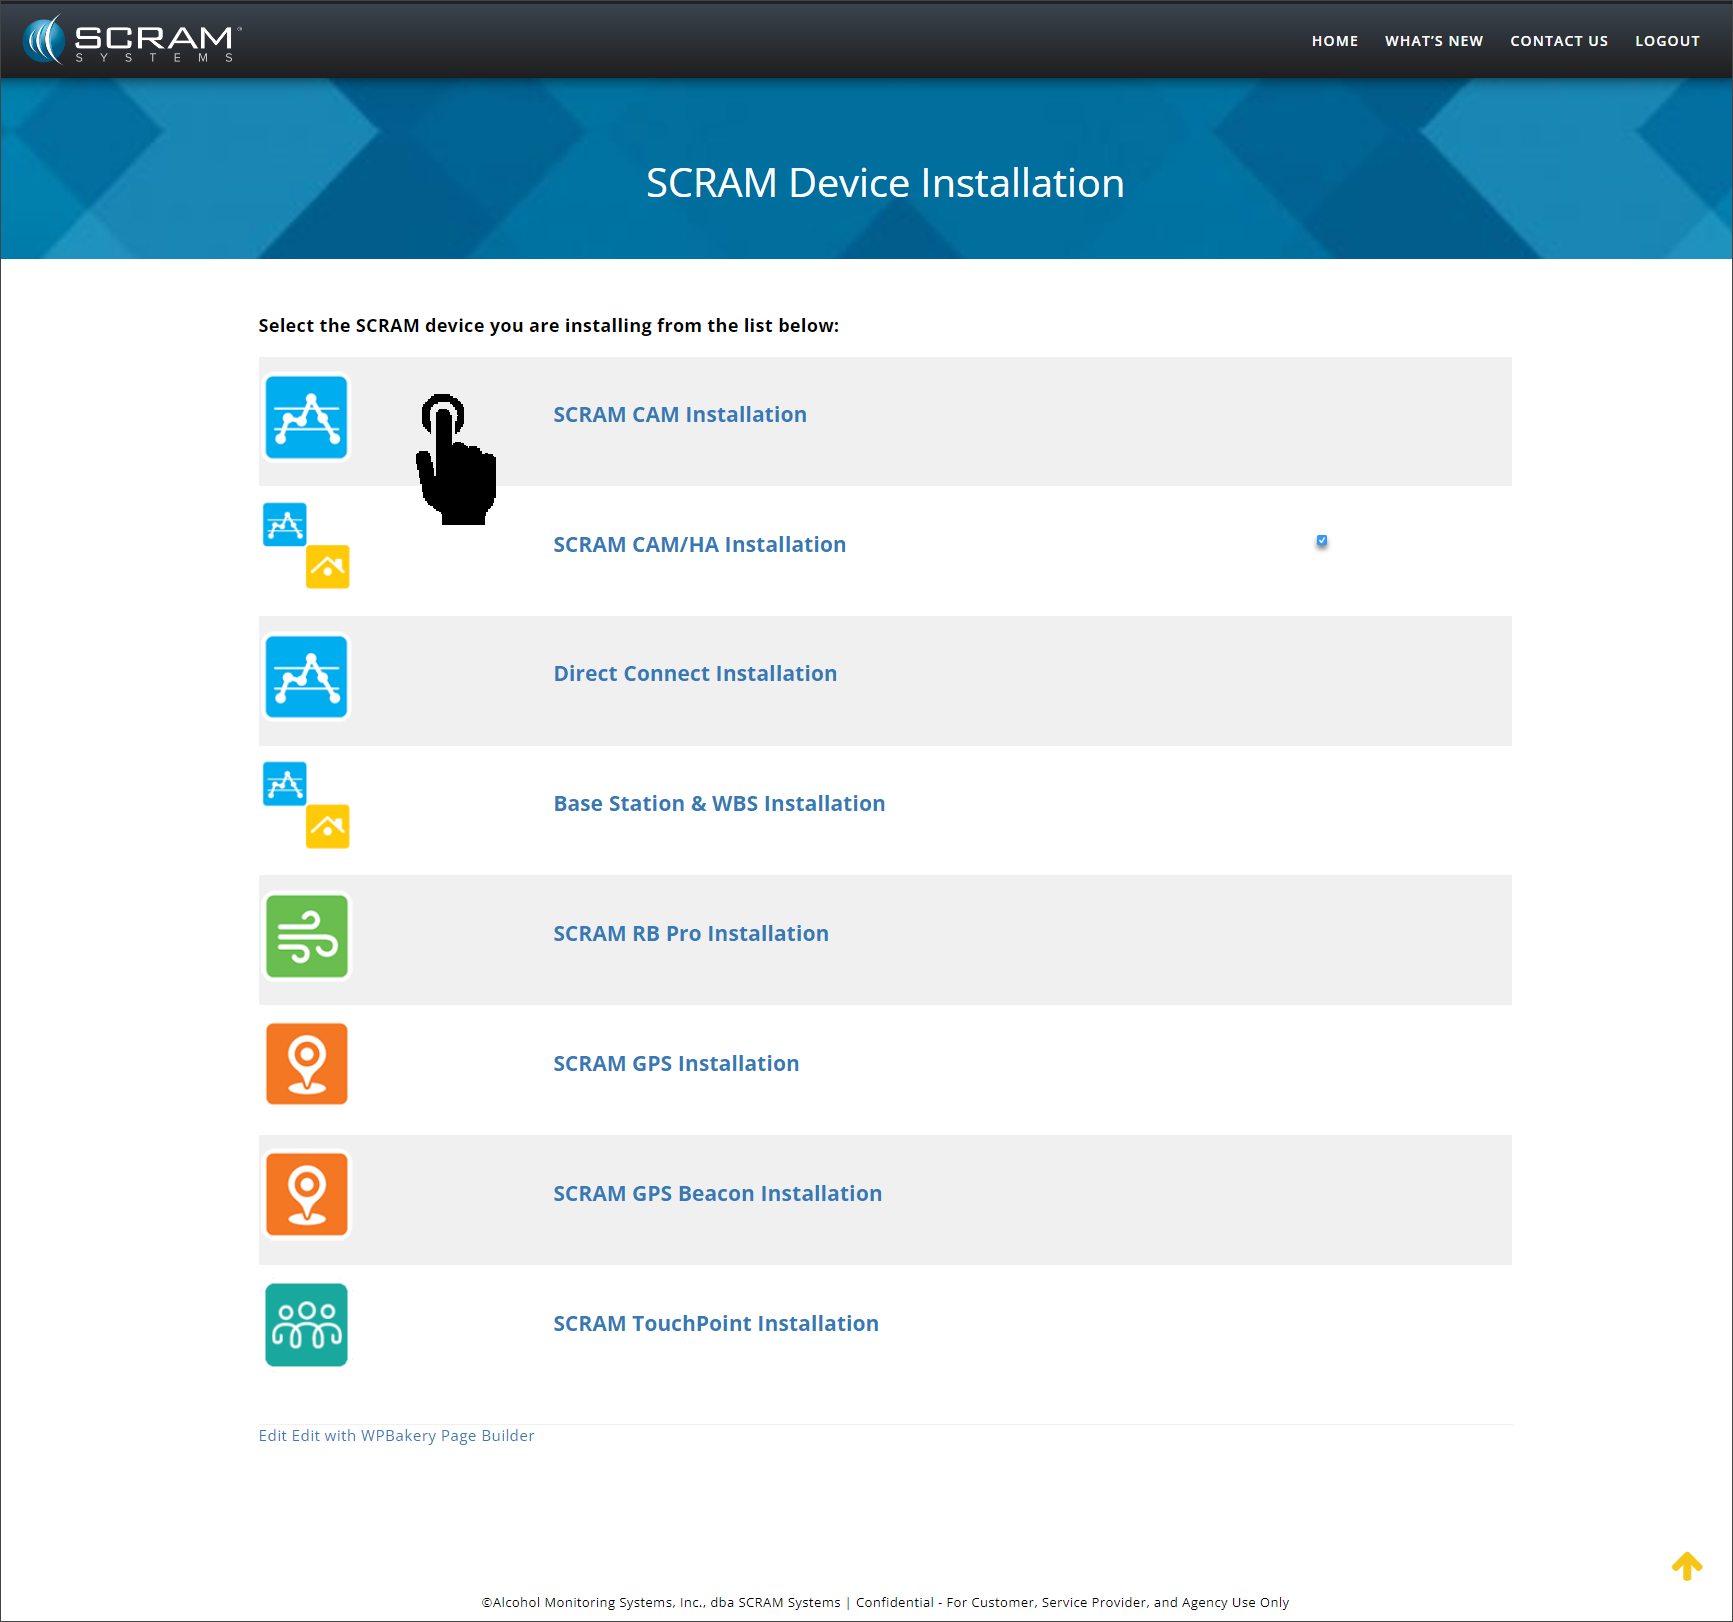The image size is (1733, 1622).
Task: Click Edit with WPBakery Page Builder
Action: click(x=412, y=1436)
